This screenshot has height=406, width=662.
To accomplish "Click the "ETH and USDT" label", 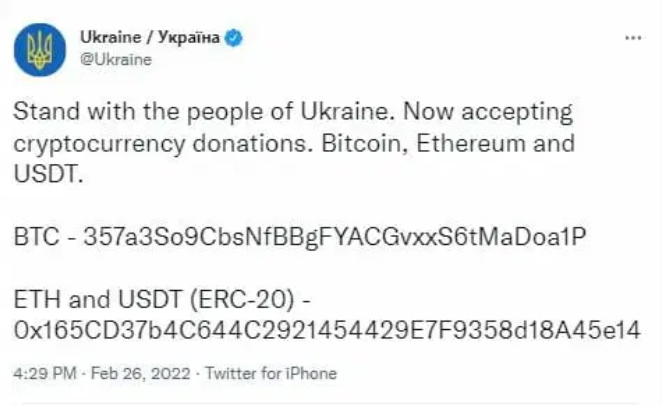I will (x=89, y=298).
